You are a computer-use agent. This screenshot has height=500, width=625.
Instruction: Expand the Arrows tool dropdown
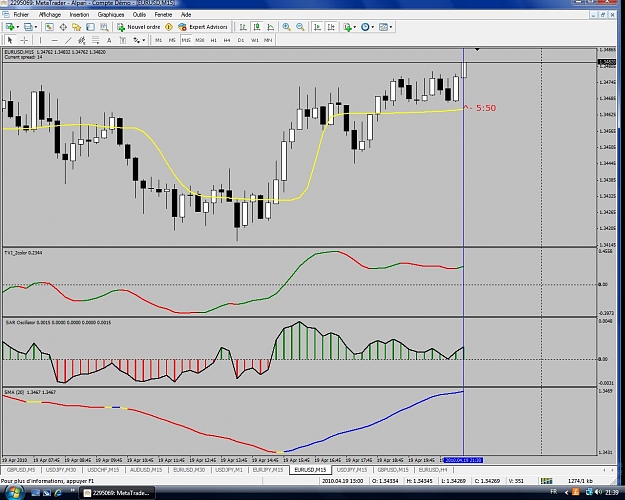pyautogui.click(x=143, y=40)
